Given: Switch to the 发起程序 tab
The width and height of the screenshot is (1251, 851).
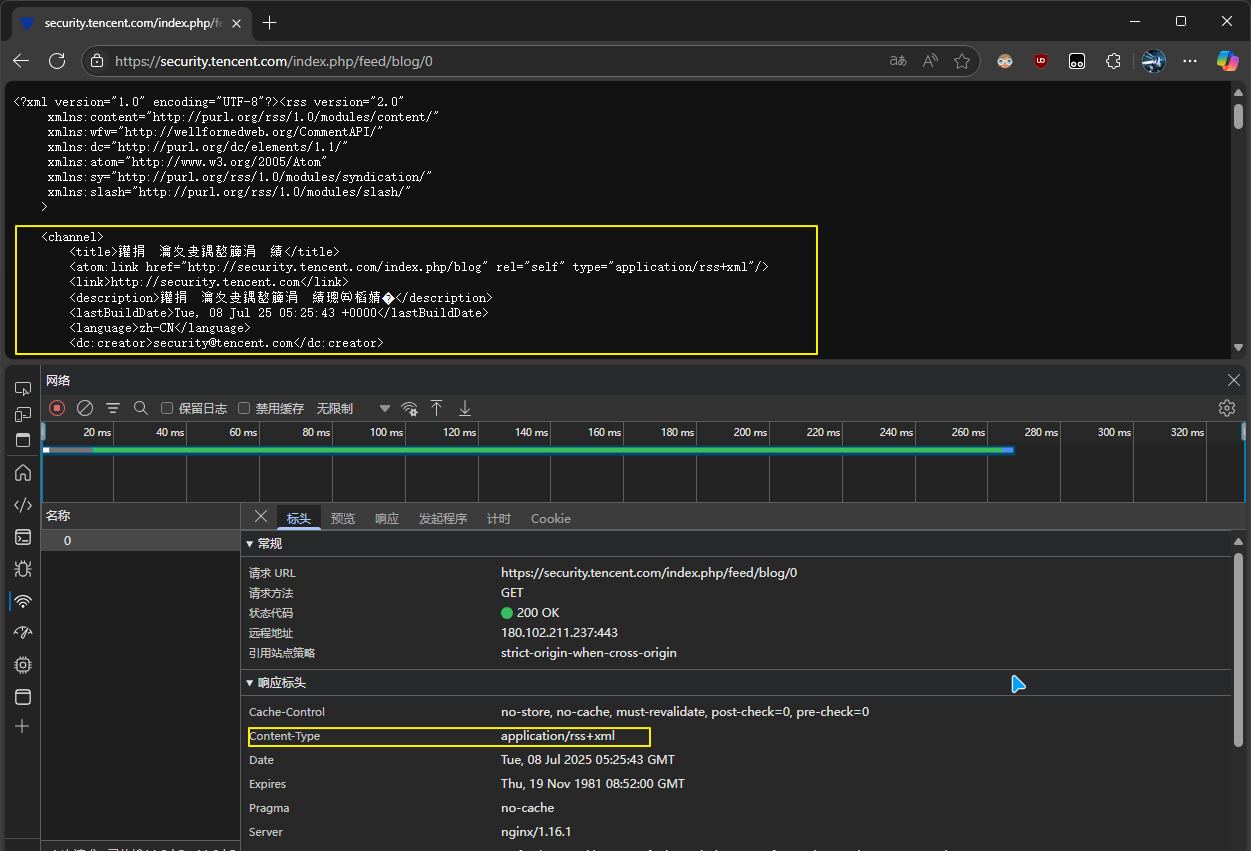Looking at the screenshot, I should coord(443,518).
